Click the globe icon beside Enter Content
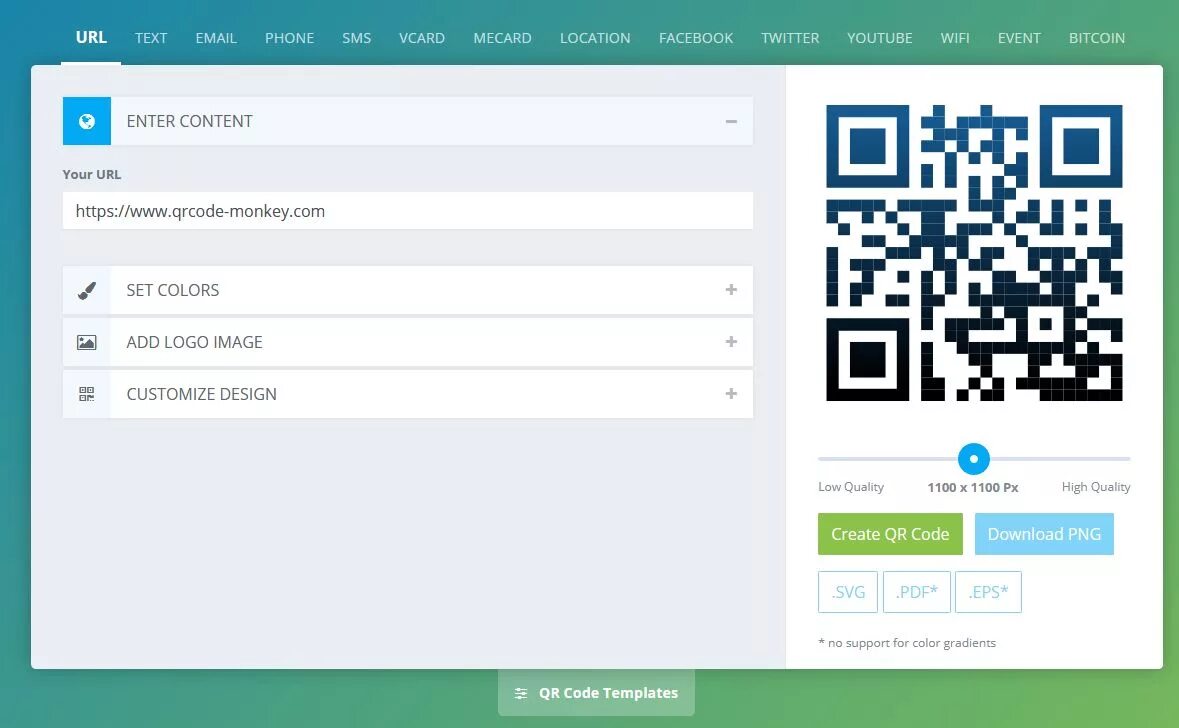The width and height of the screenshot is (1179, 728). coord(86,121)
